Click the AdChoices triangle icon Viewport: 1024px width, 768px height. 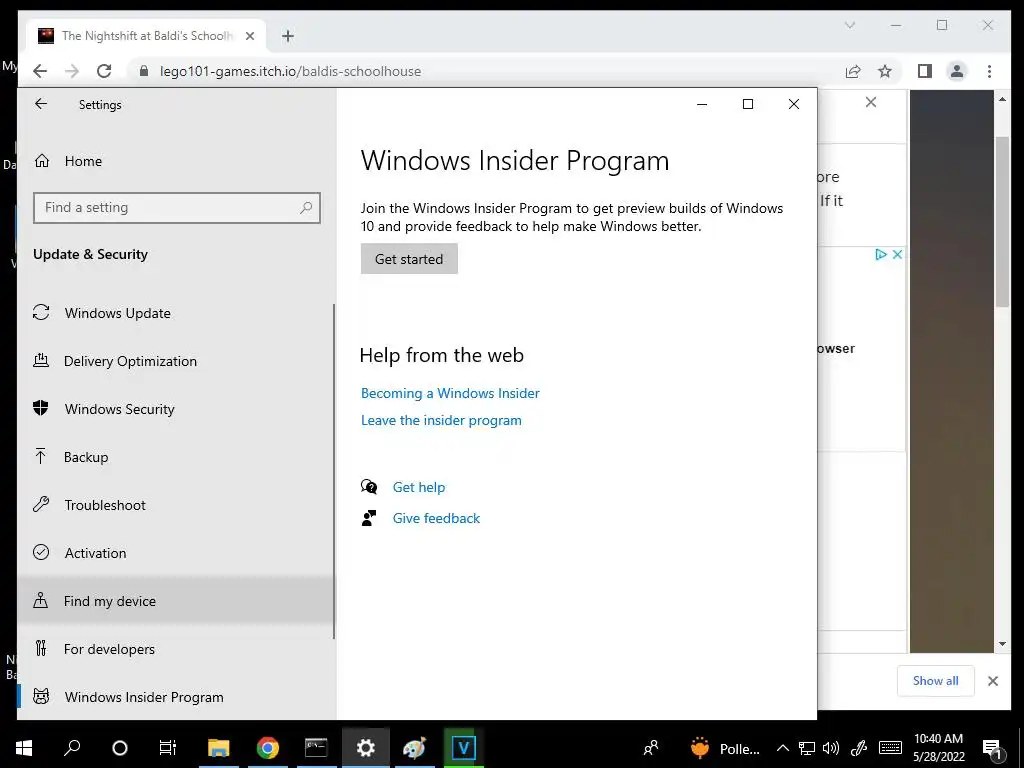881,254
